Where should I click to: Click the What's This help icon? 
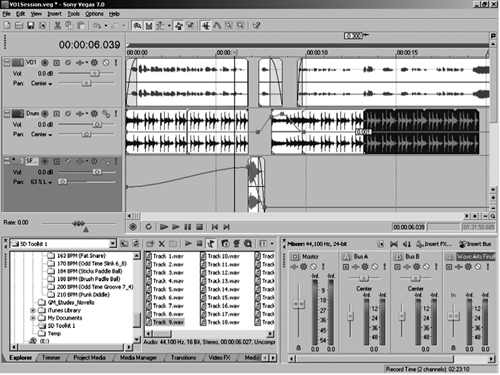256,25
